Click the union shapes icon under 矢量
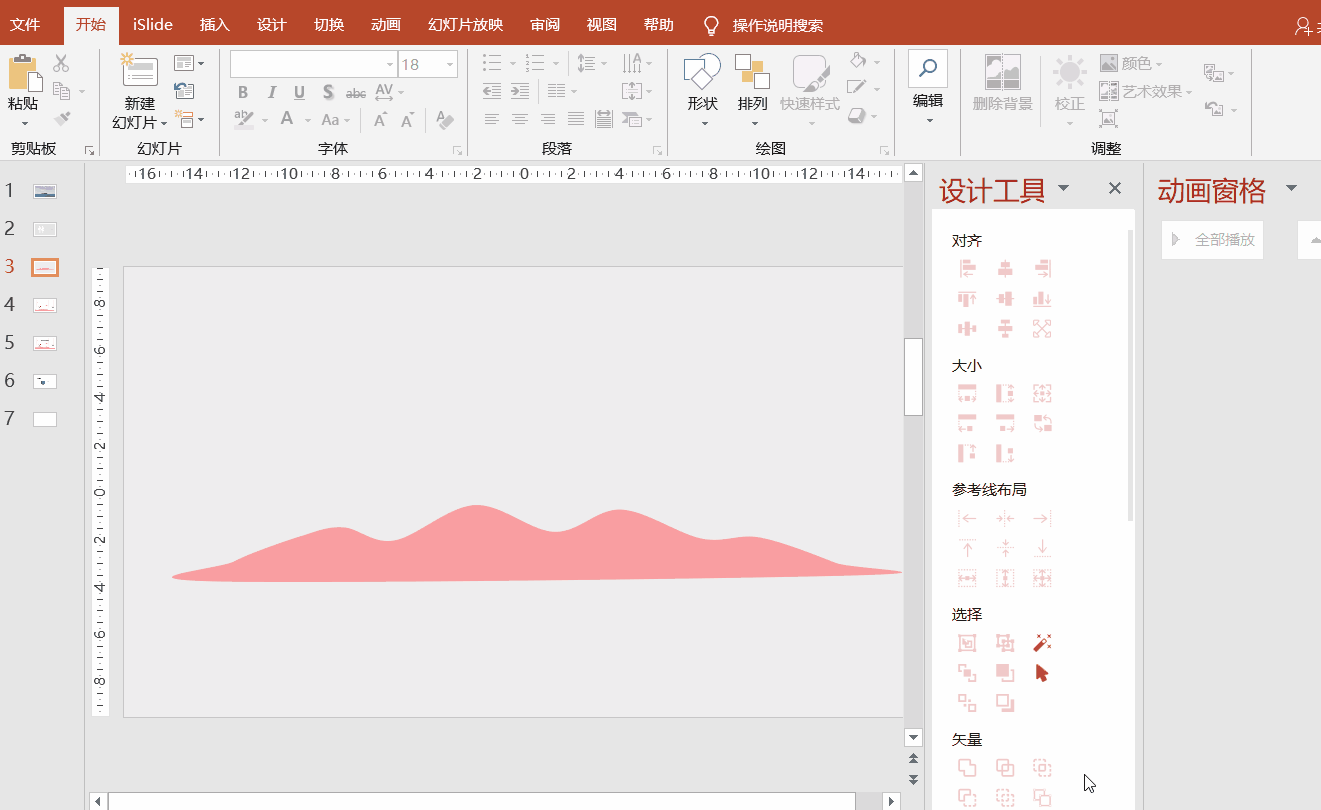The image size is (1321, 810). (967, 767)
